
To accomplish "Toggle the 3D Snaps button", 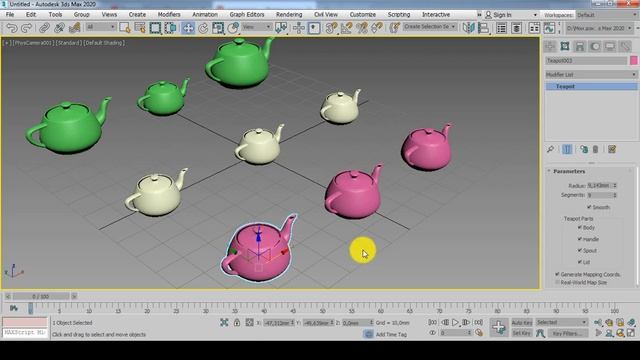I will click(331, 28).
